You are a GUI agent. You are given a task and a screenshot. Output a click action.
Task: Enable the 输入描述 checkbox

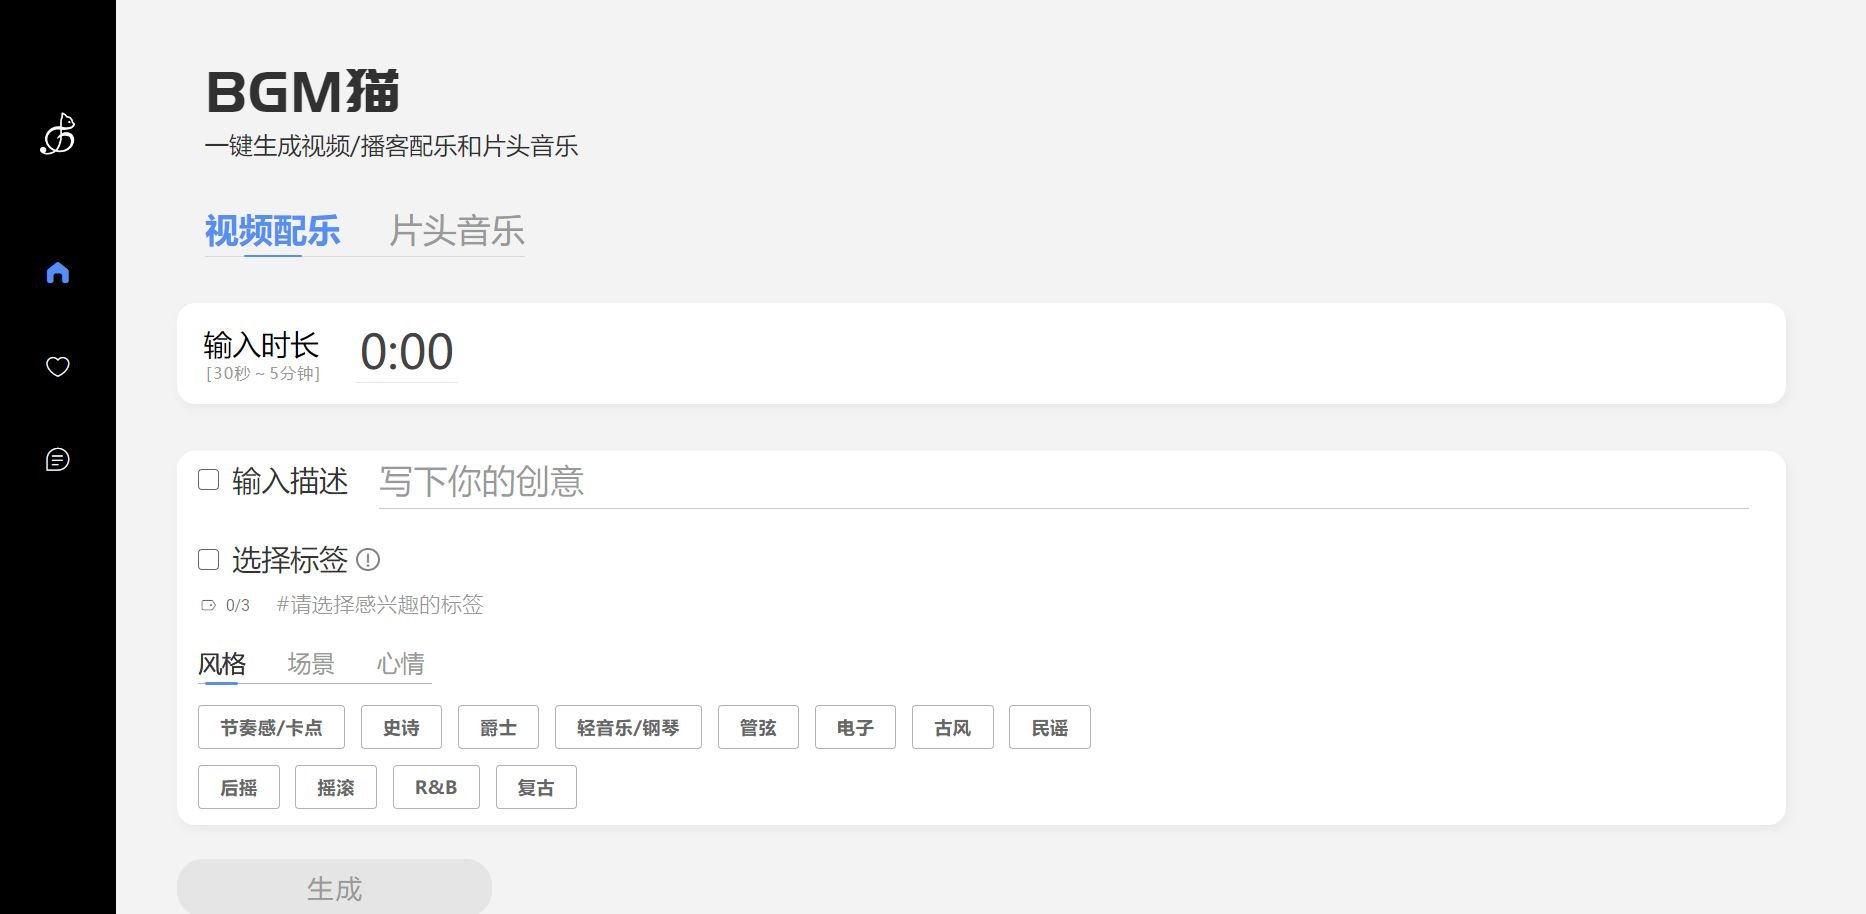208,480
